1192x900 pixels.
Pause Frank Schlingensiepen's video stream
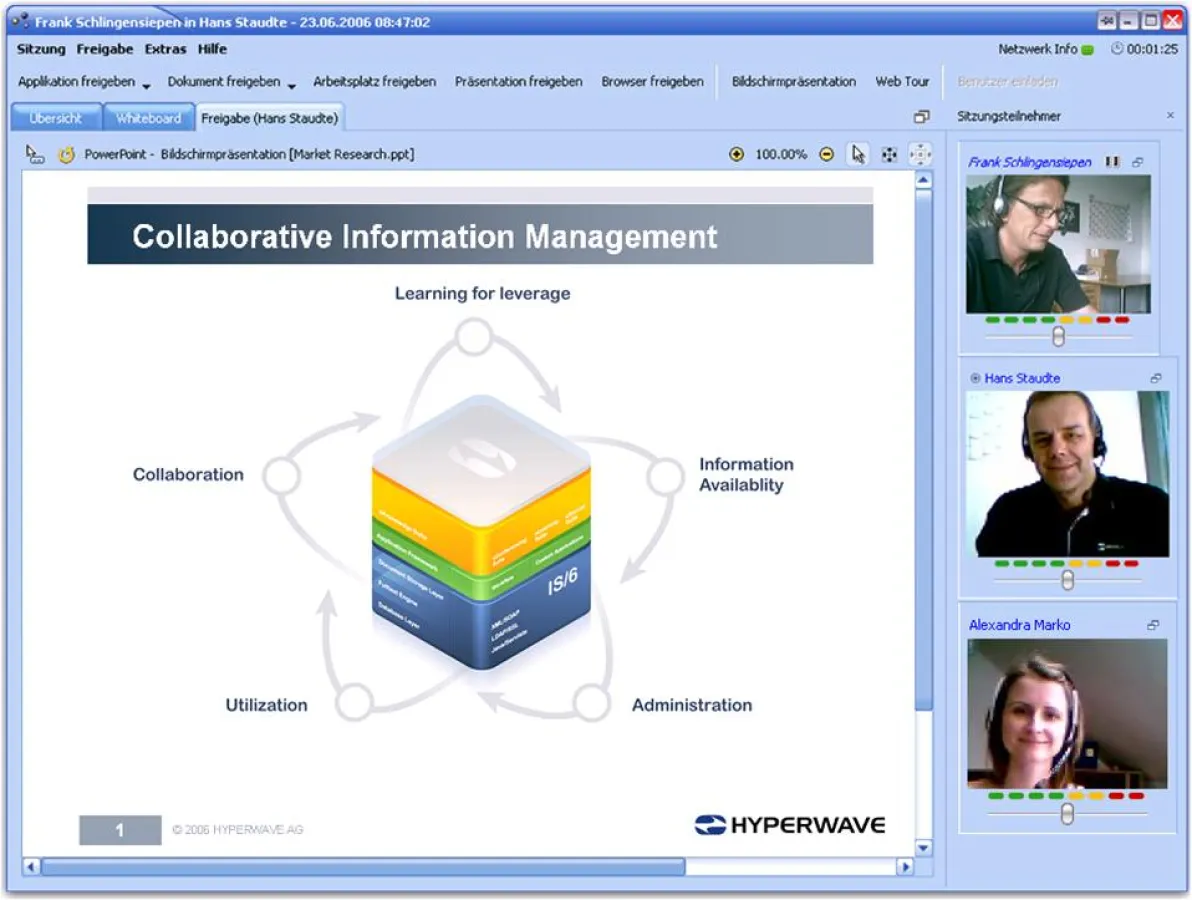[1112, 161]
